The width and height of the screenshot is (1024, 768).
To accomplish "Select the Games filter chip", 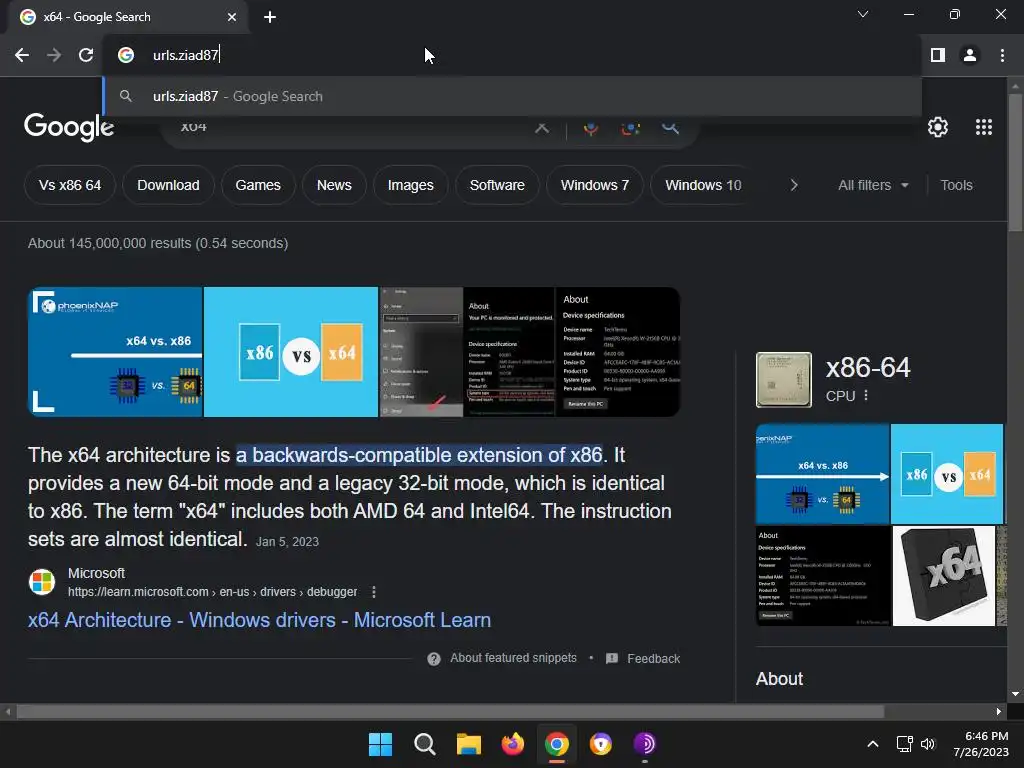I will 258,185.
